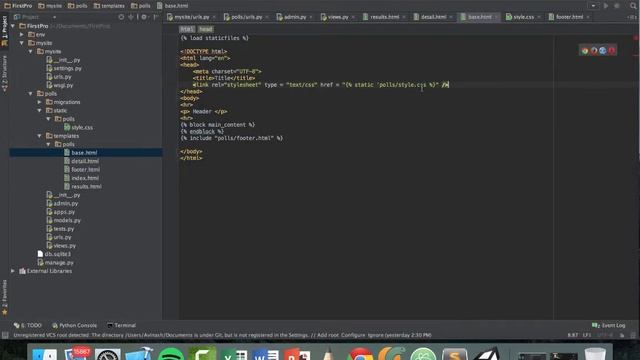This screenshot has height=360, width=640.
Task: Click the collapse-all icon in Project panel
Action: click(x=131, y=17)
